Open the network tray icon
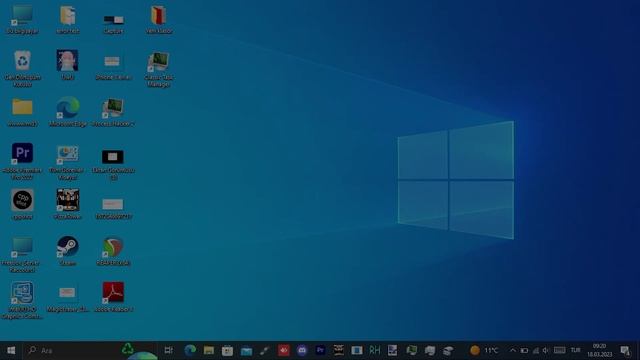Screen dimensions: 640x360 click(x=536, y=350)
